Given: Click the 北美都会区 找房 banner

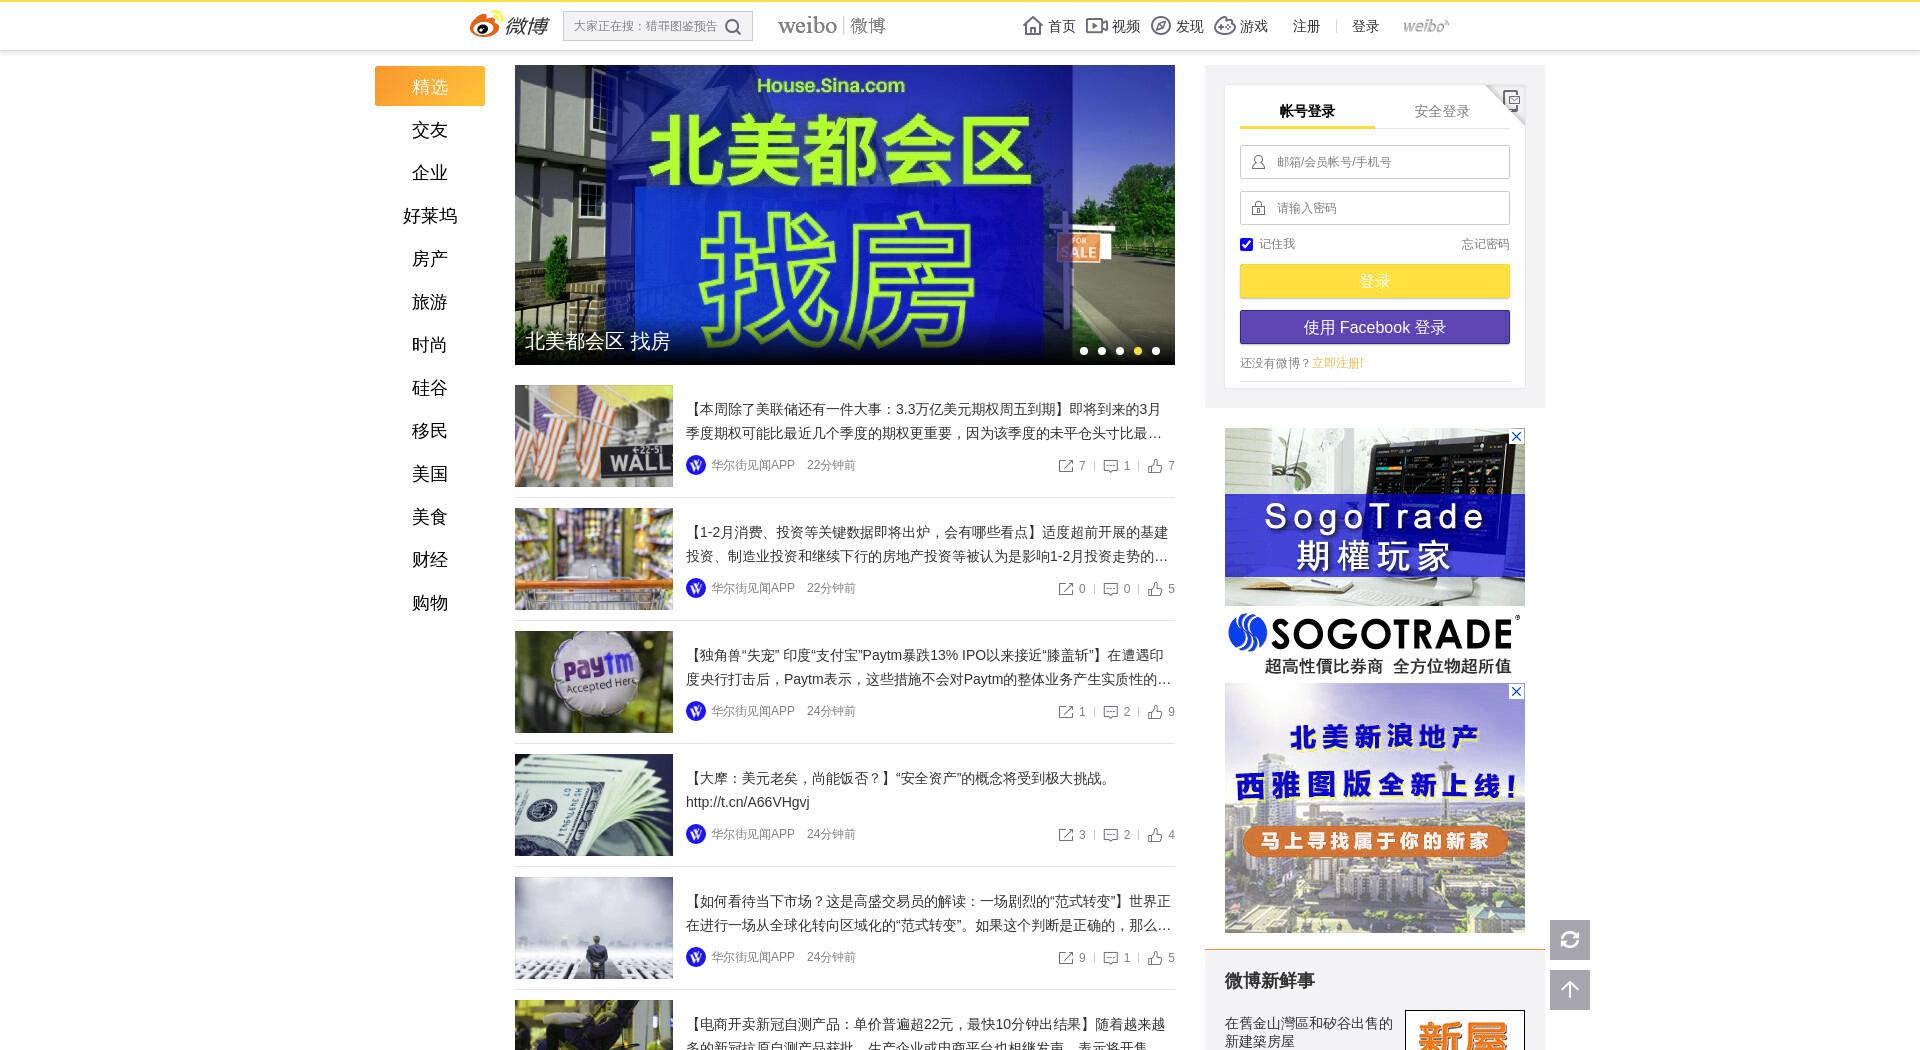Looking at the screenshot, I should (845, 215).
